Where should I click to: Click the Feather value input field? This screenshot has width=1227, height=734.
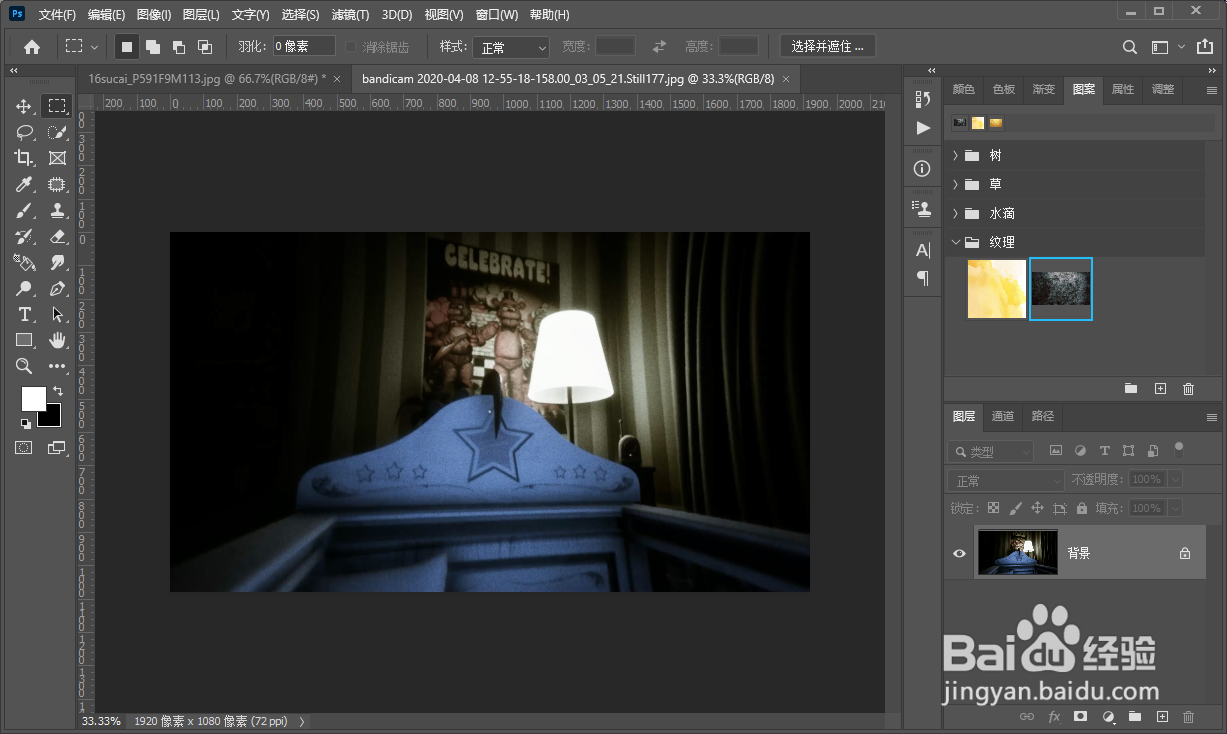click(304, 46)
